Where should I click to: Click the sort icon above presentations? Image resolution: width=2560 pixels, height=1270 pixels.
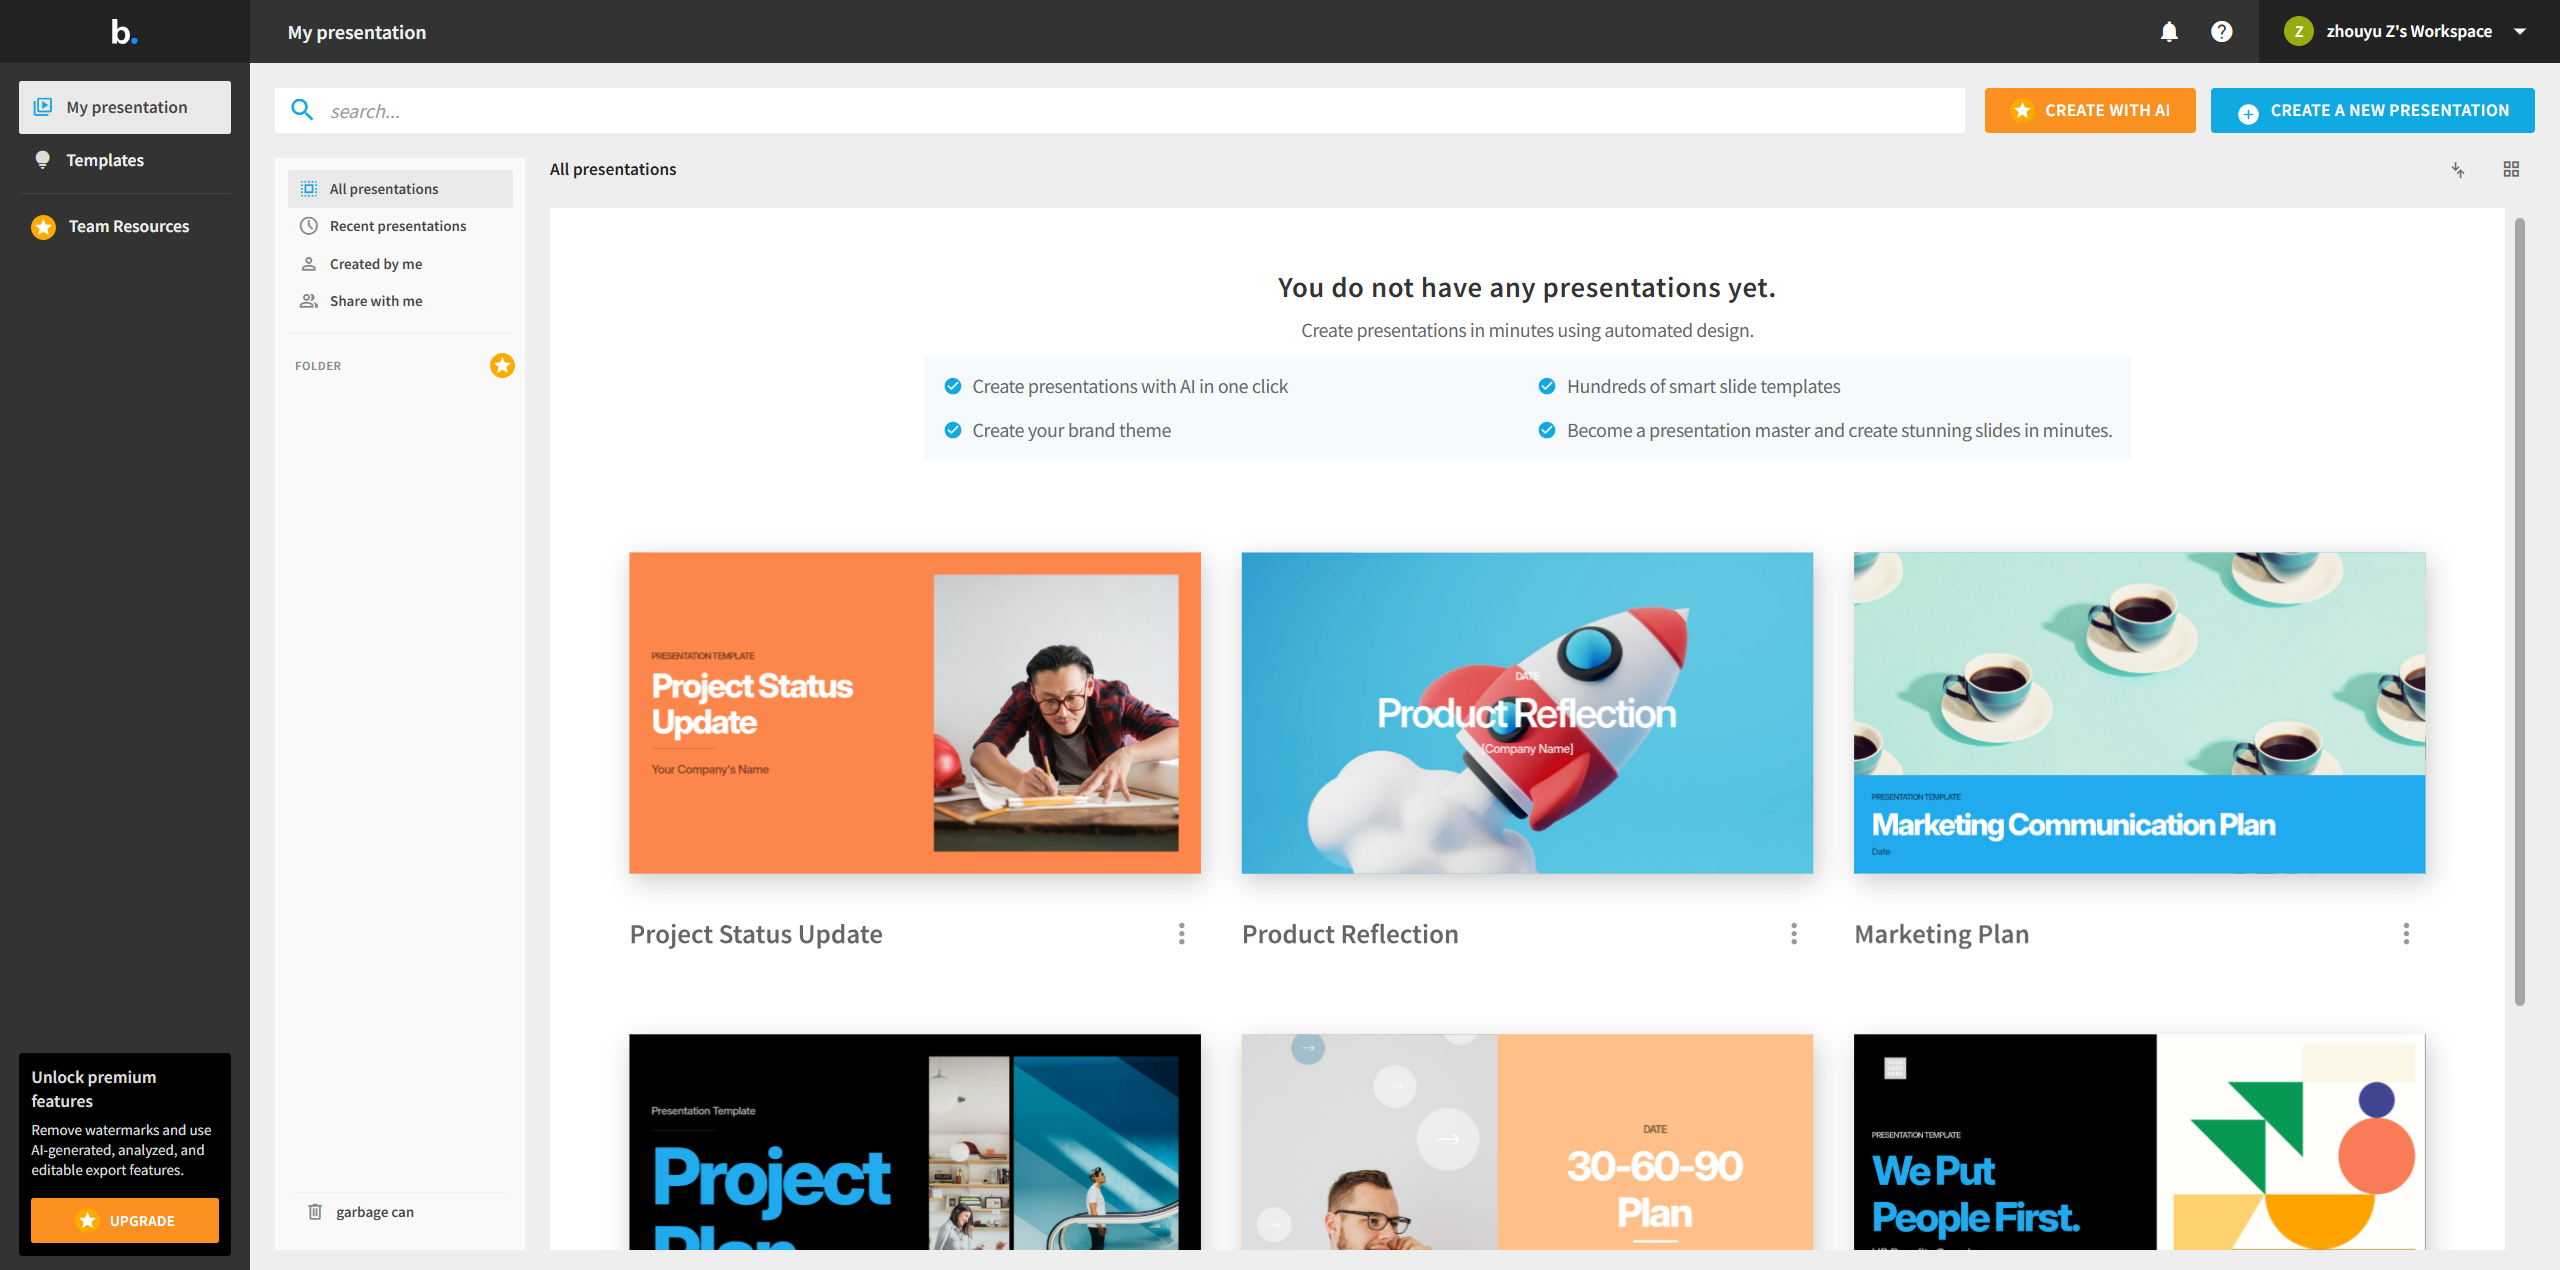2458,170
